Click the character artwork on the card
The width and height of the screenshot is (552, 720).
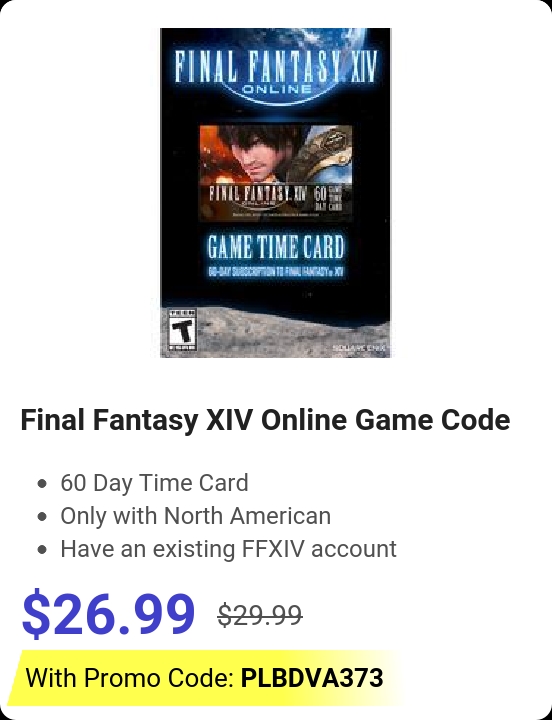(276, 155)
